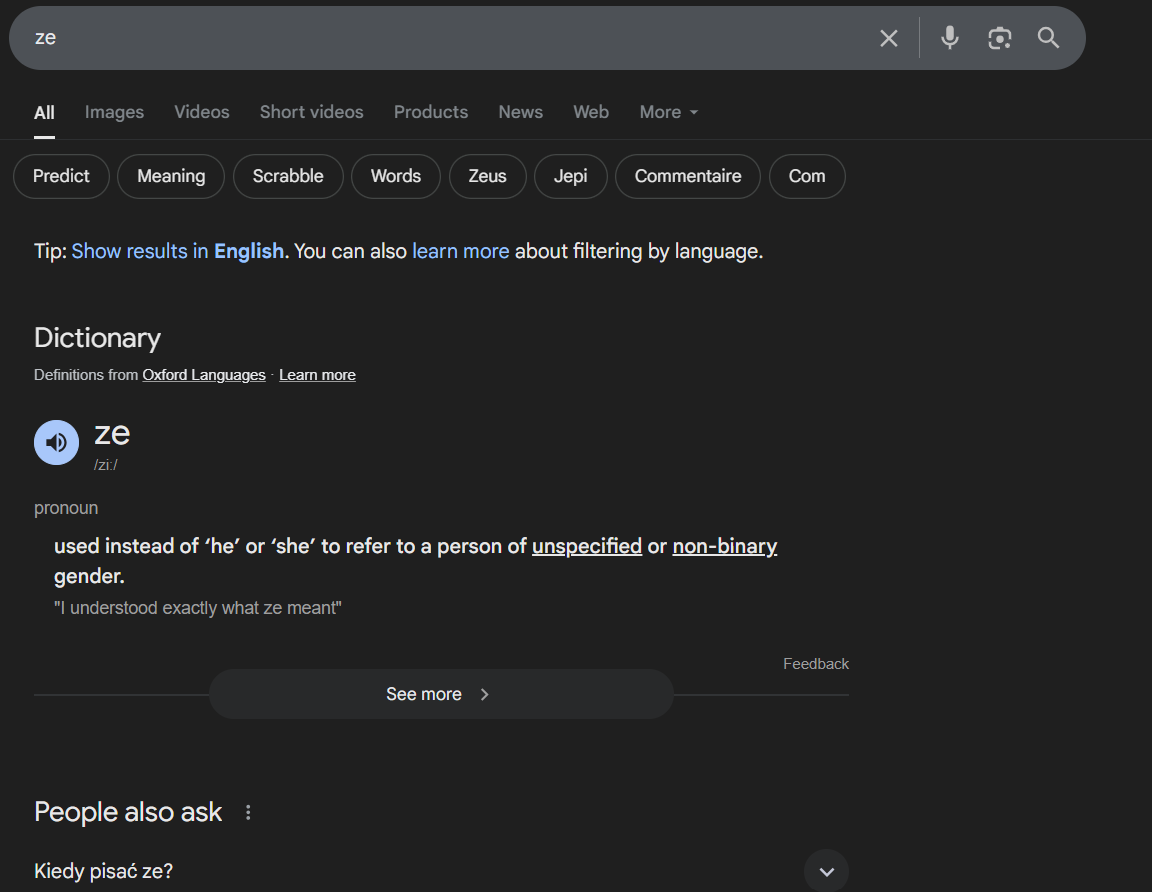The width and height of the screenshot is (1152, 892).
Task: Select the Jepi suggestion chip
Action: (x=571, y=176)
